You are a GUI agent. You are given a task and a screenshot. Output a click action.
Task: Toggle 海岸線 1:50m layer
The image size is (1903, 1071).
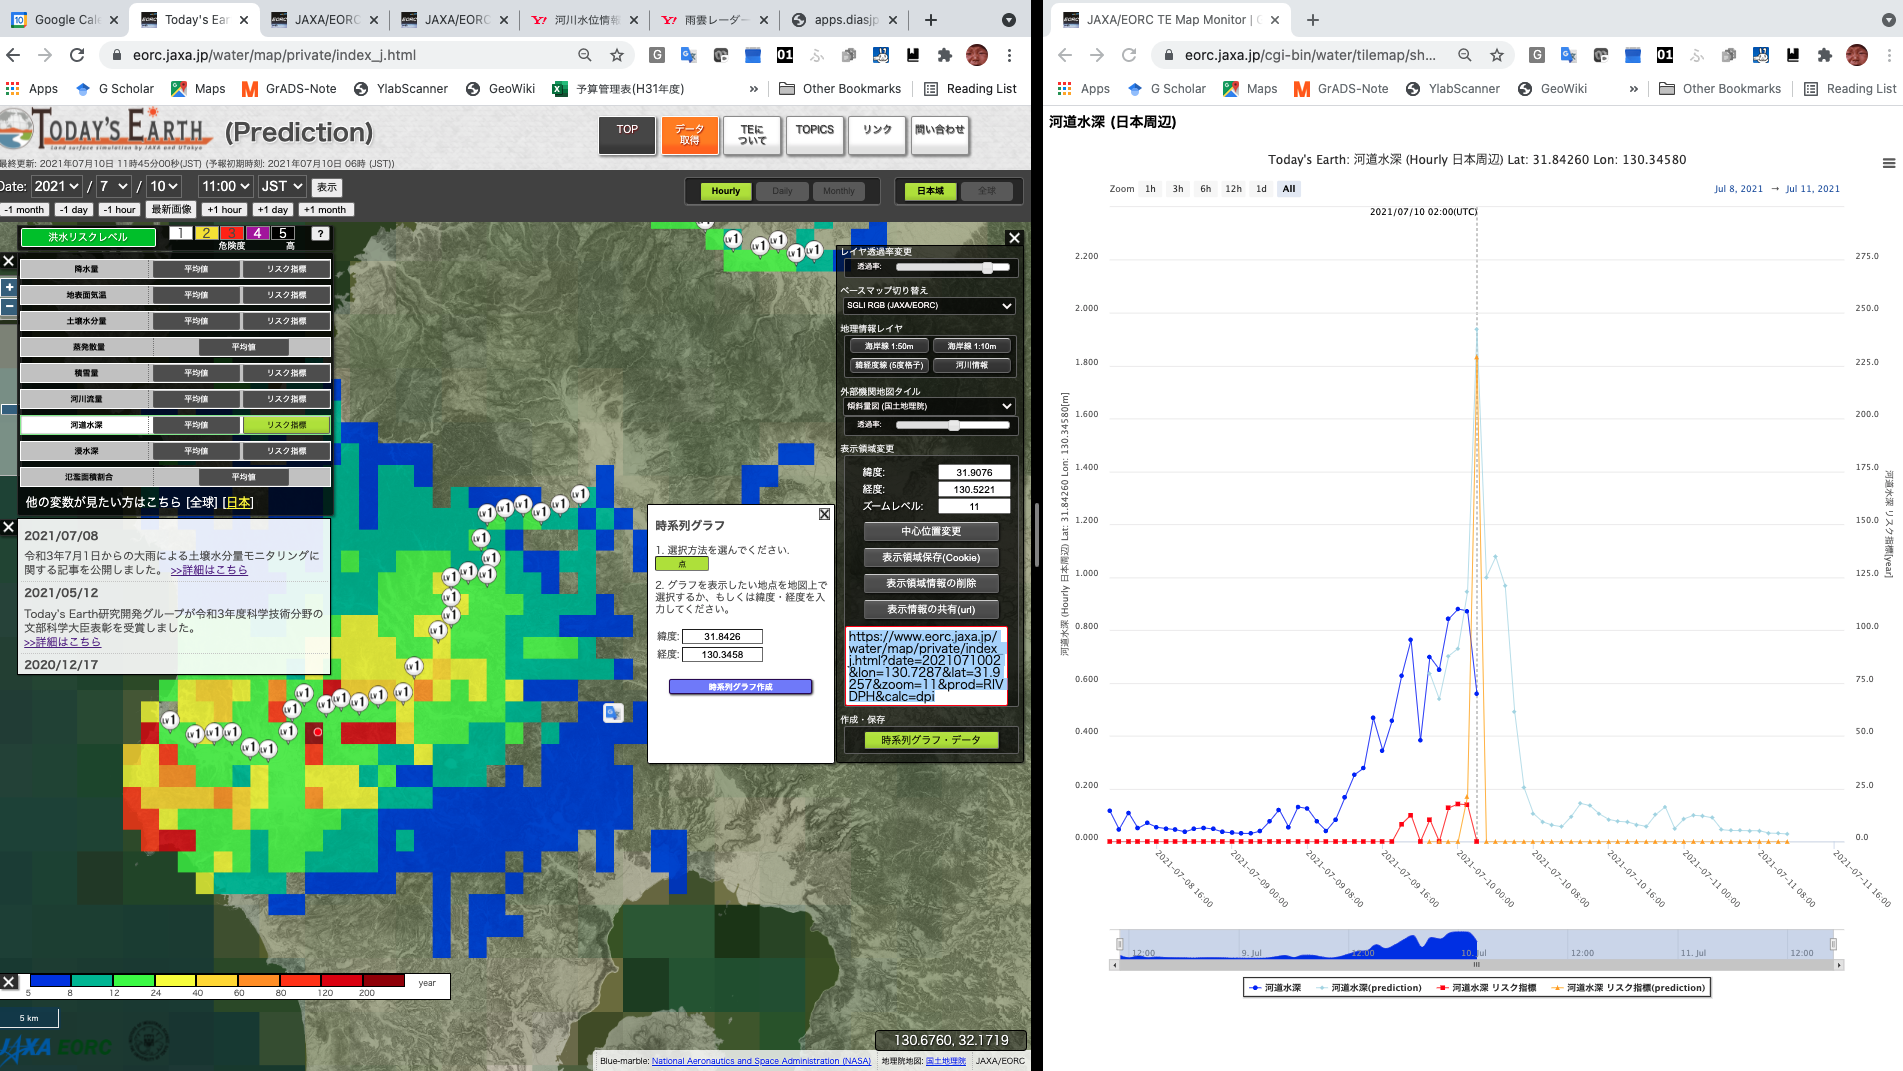coord(889,346)
